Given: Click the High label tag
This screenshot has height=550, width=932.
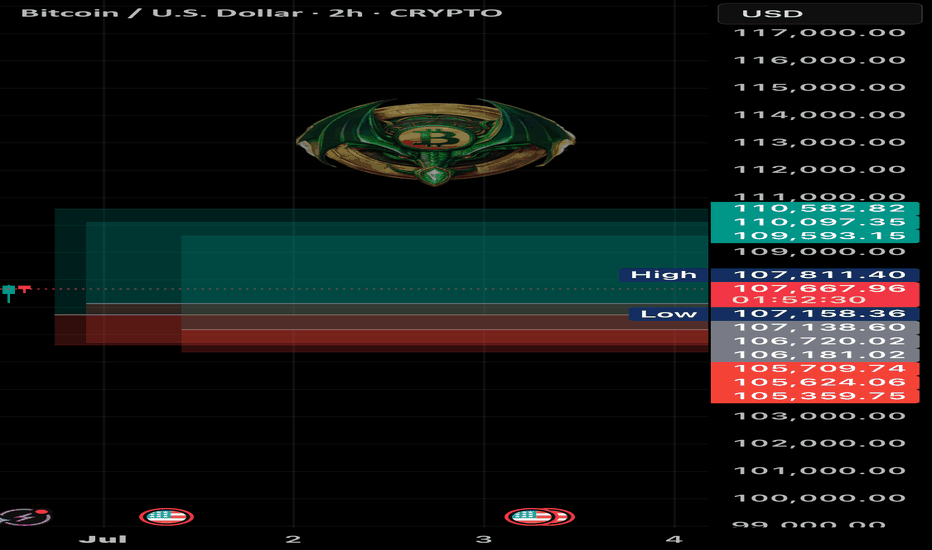Looking at the screenshot, I should click(x=663, y=275).
